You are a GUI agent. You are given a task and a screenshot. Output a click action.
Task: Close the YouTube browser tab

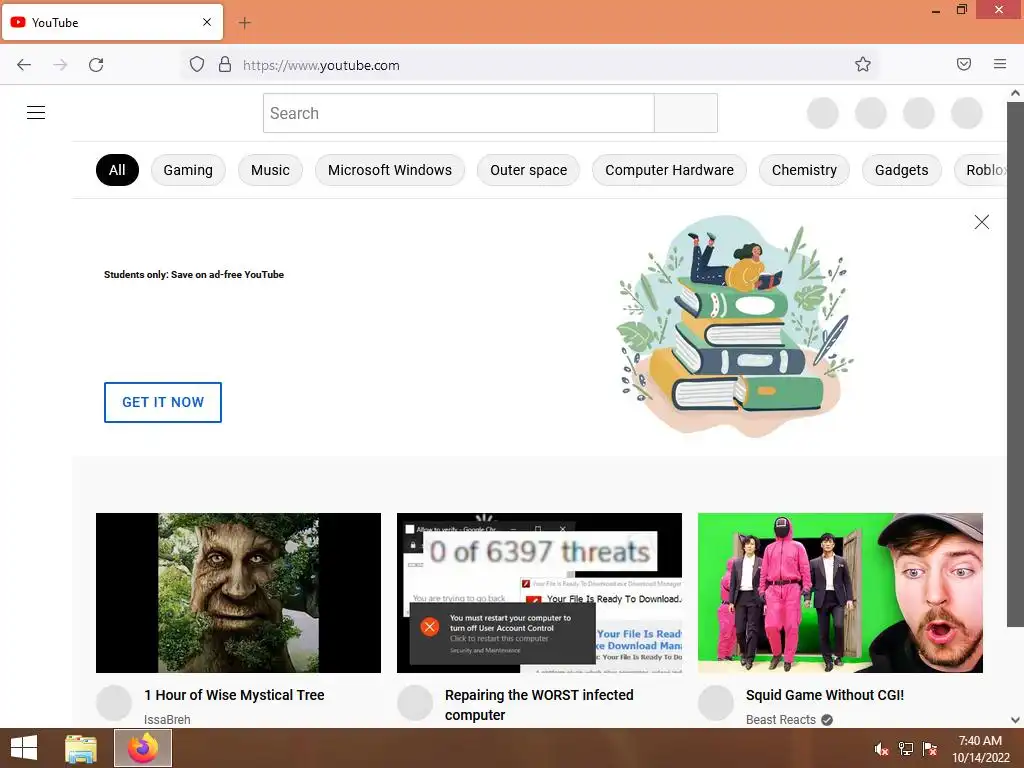tap(207, 22)
